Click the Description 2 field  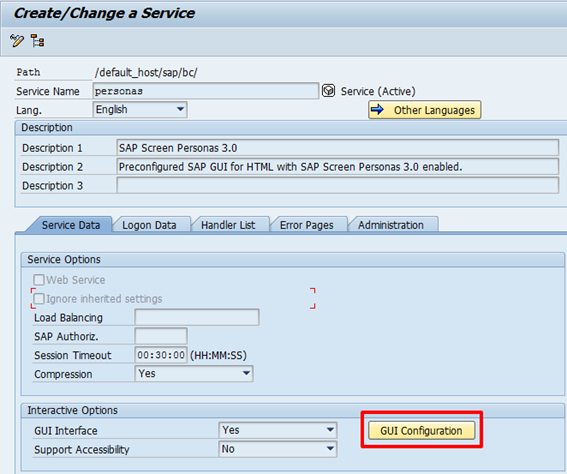tap(338, 167)
